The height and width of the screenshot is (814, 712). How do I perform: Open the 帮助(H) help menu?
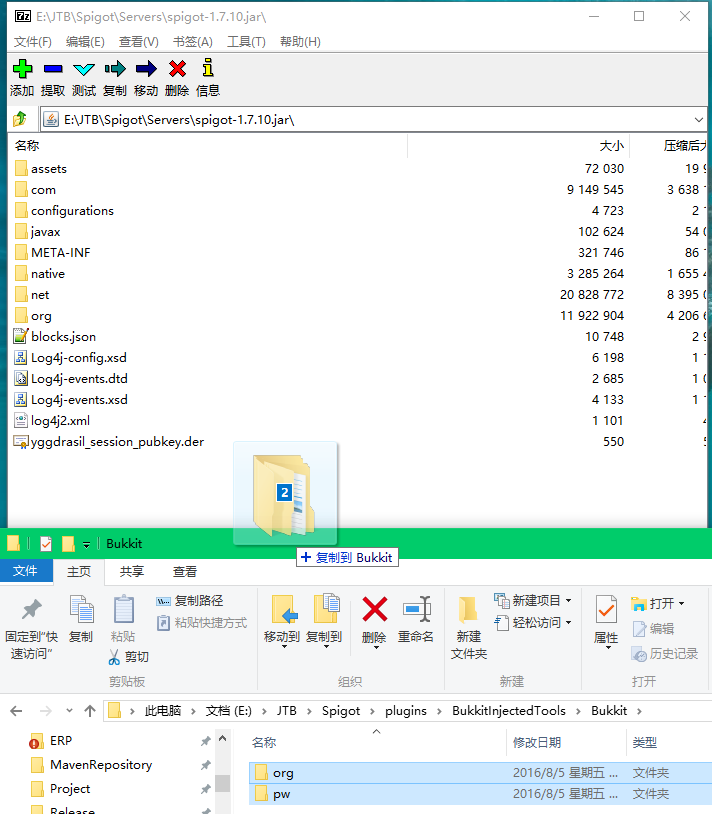300,42
